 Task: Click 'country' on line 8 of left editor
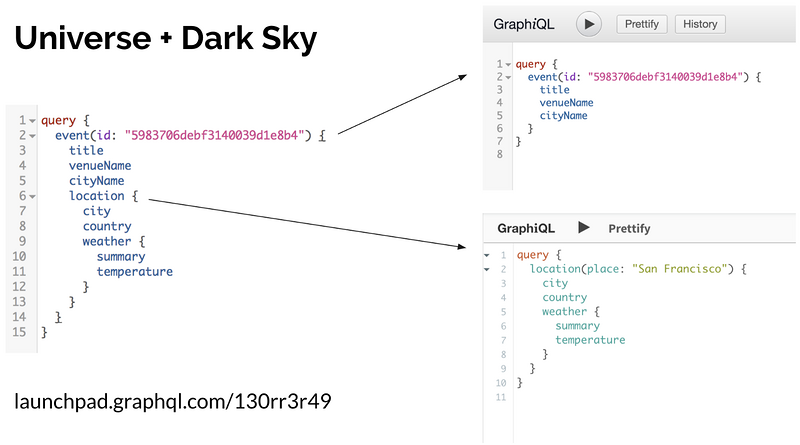[x=107, y=226]
